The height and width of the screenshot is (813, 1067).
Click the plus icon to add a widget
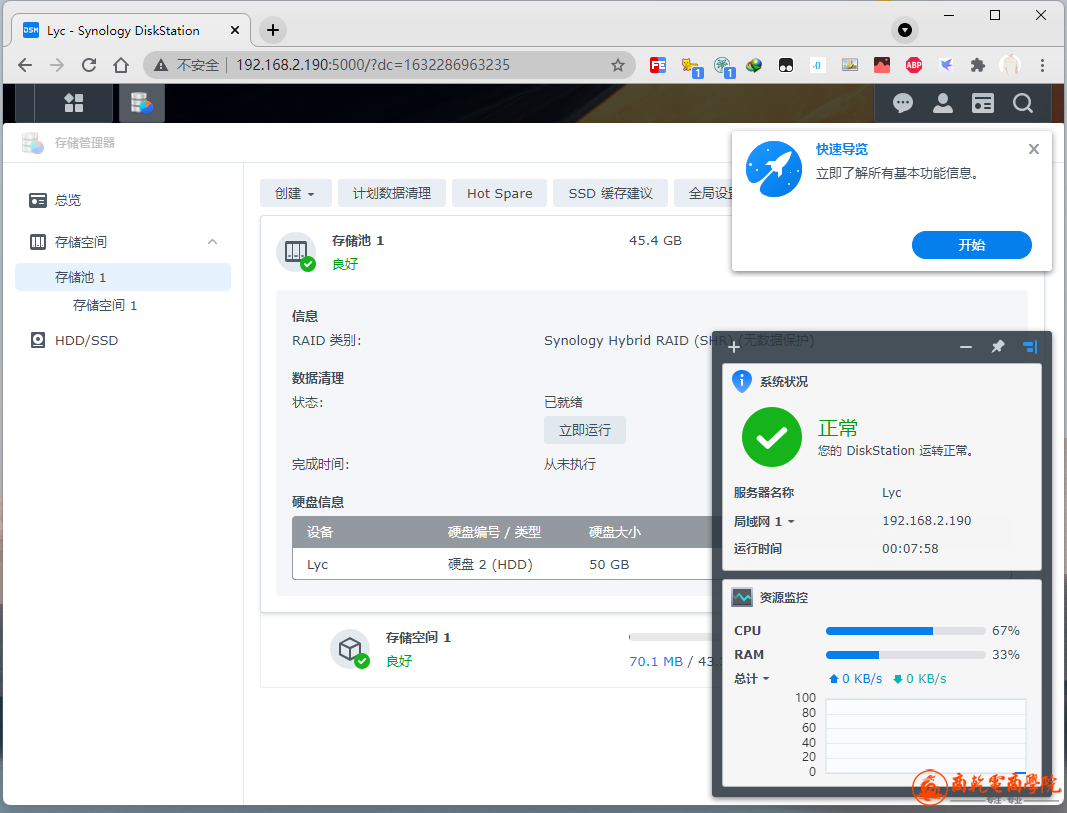(x=734, y=348)
